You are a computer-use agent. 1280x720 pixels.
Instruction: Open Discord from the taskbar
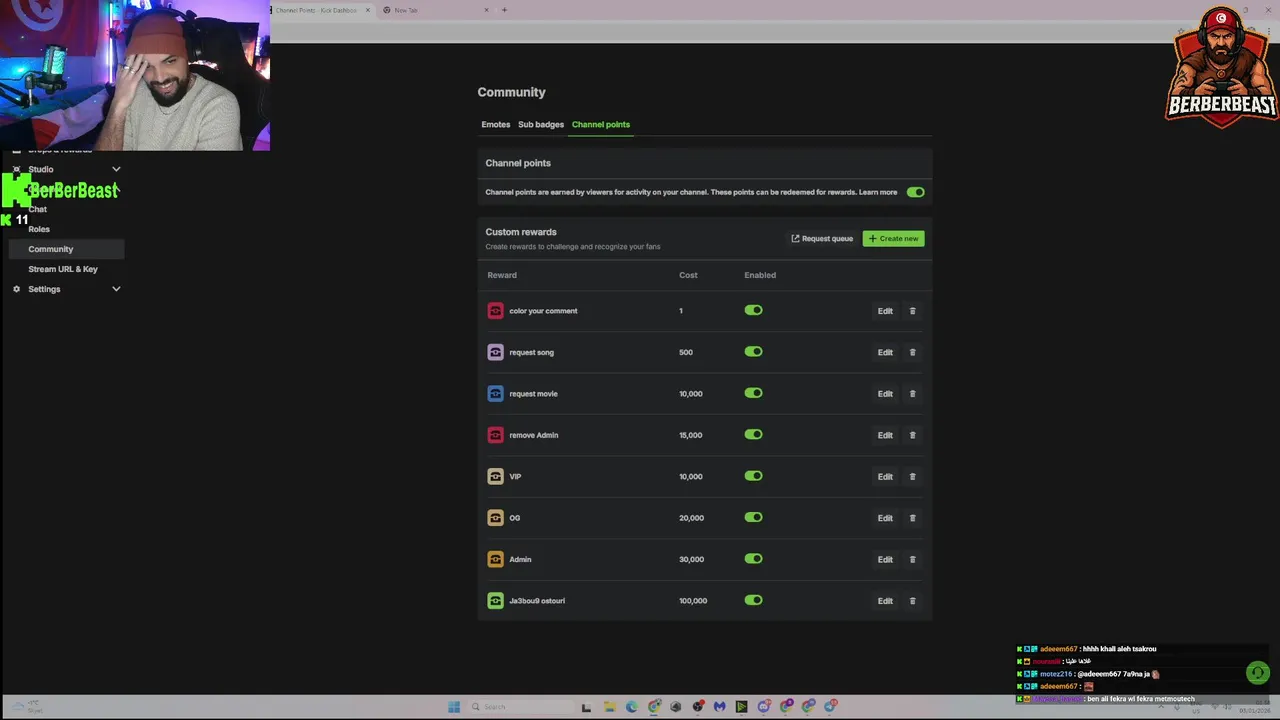click(764, 707)
